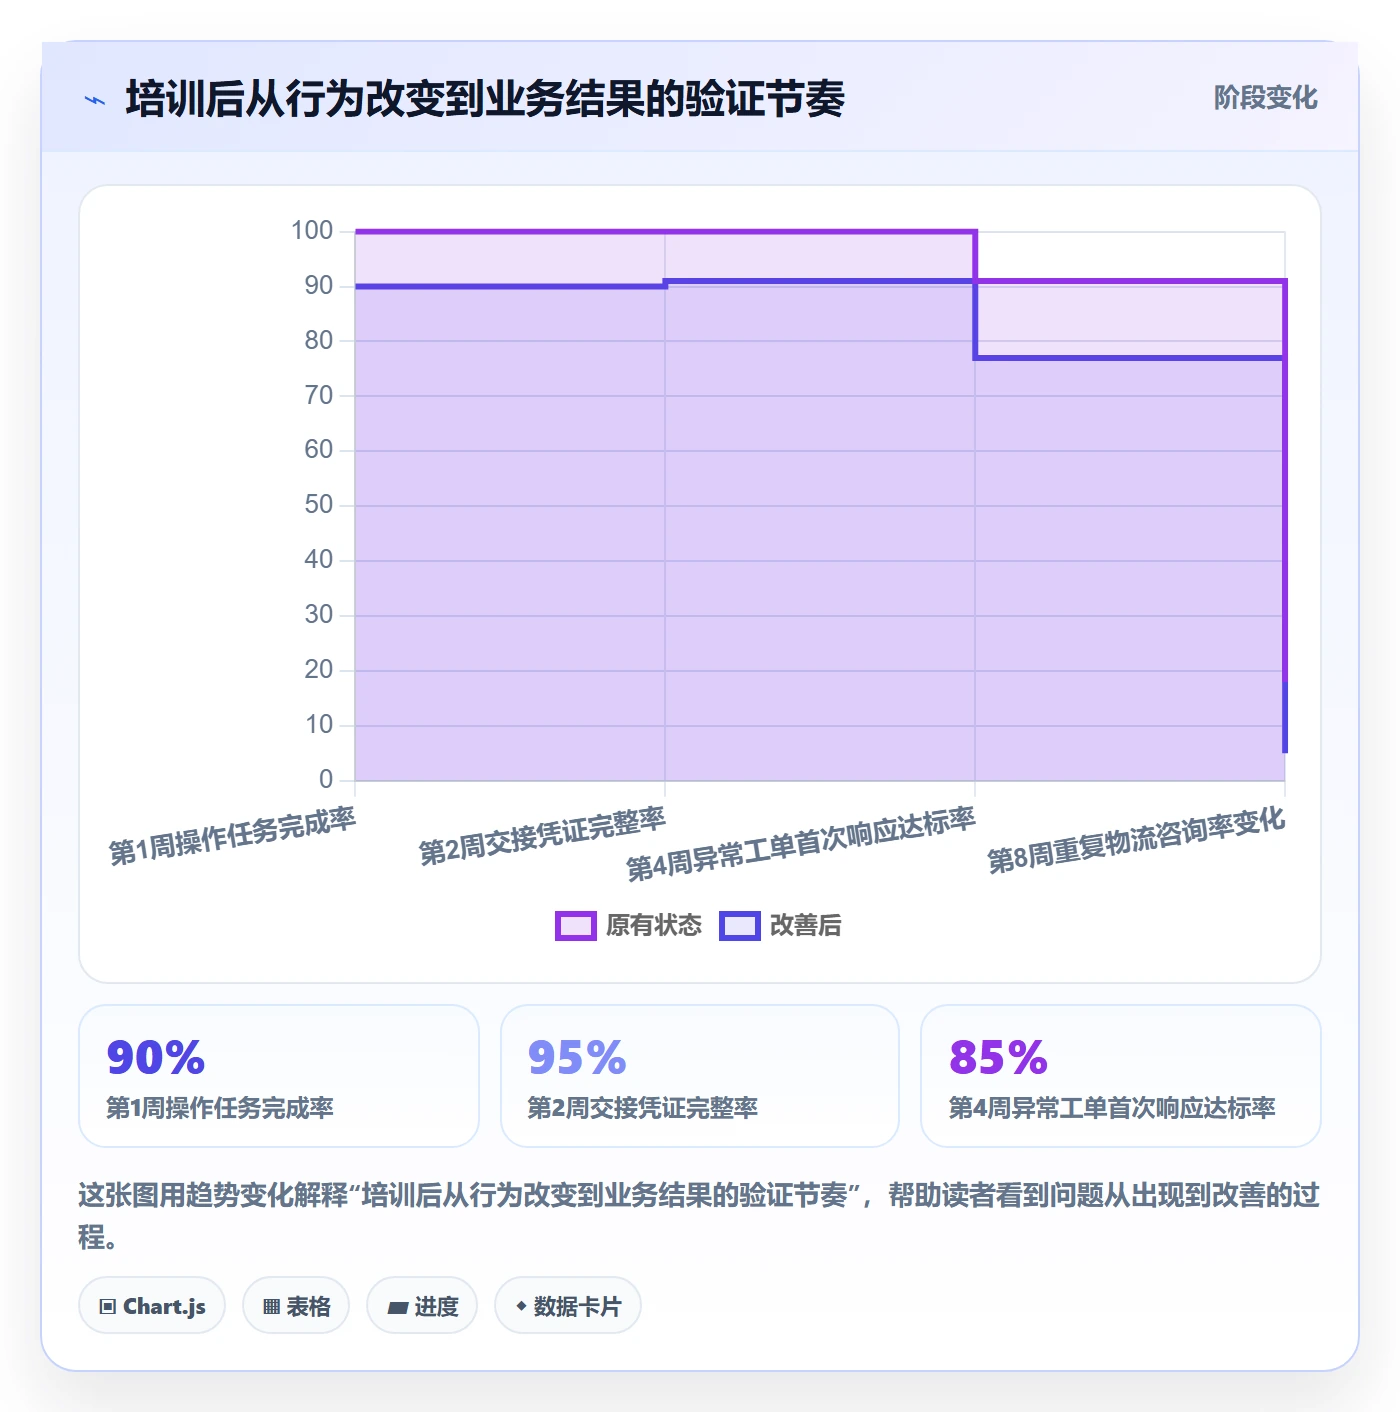Click the 改善后 legend label
The width and height of the screenshot is (1400, 1412).
tap(806, 926)
